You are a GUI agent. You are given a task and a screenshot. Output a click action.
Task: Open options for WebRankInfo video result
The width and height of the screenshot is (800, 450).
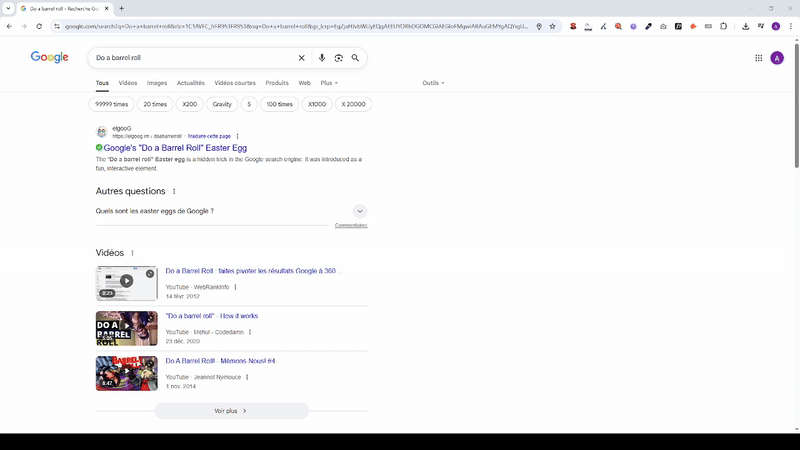coord(235,287)
